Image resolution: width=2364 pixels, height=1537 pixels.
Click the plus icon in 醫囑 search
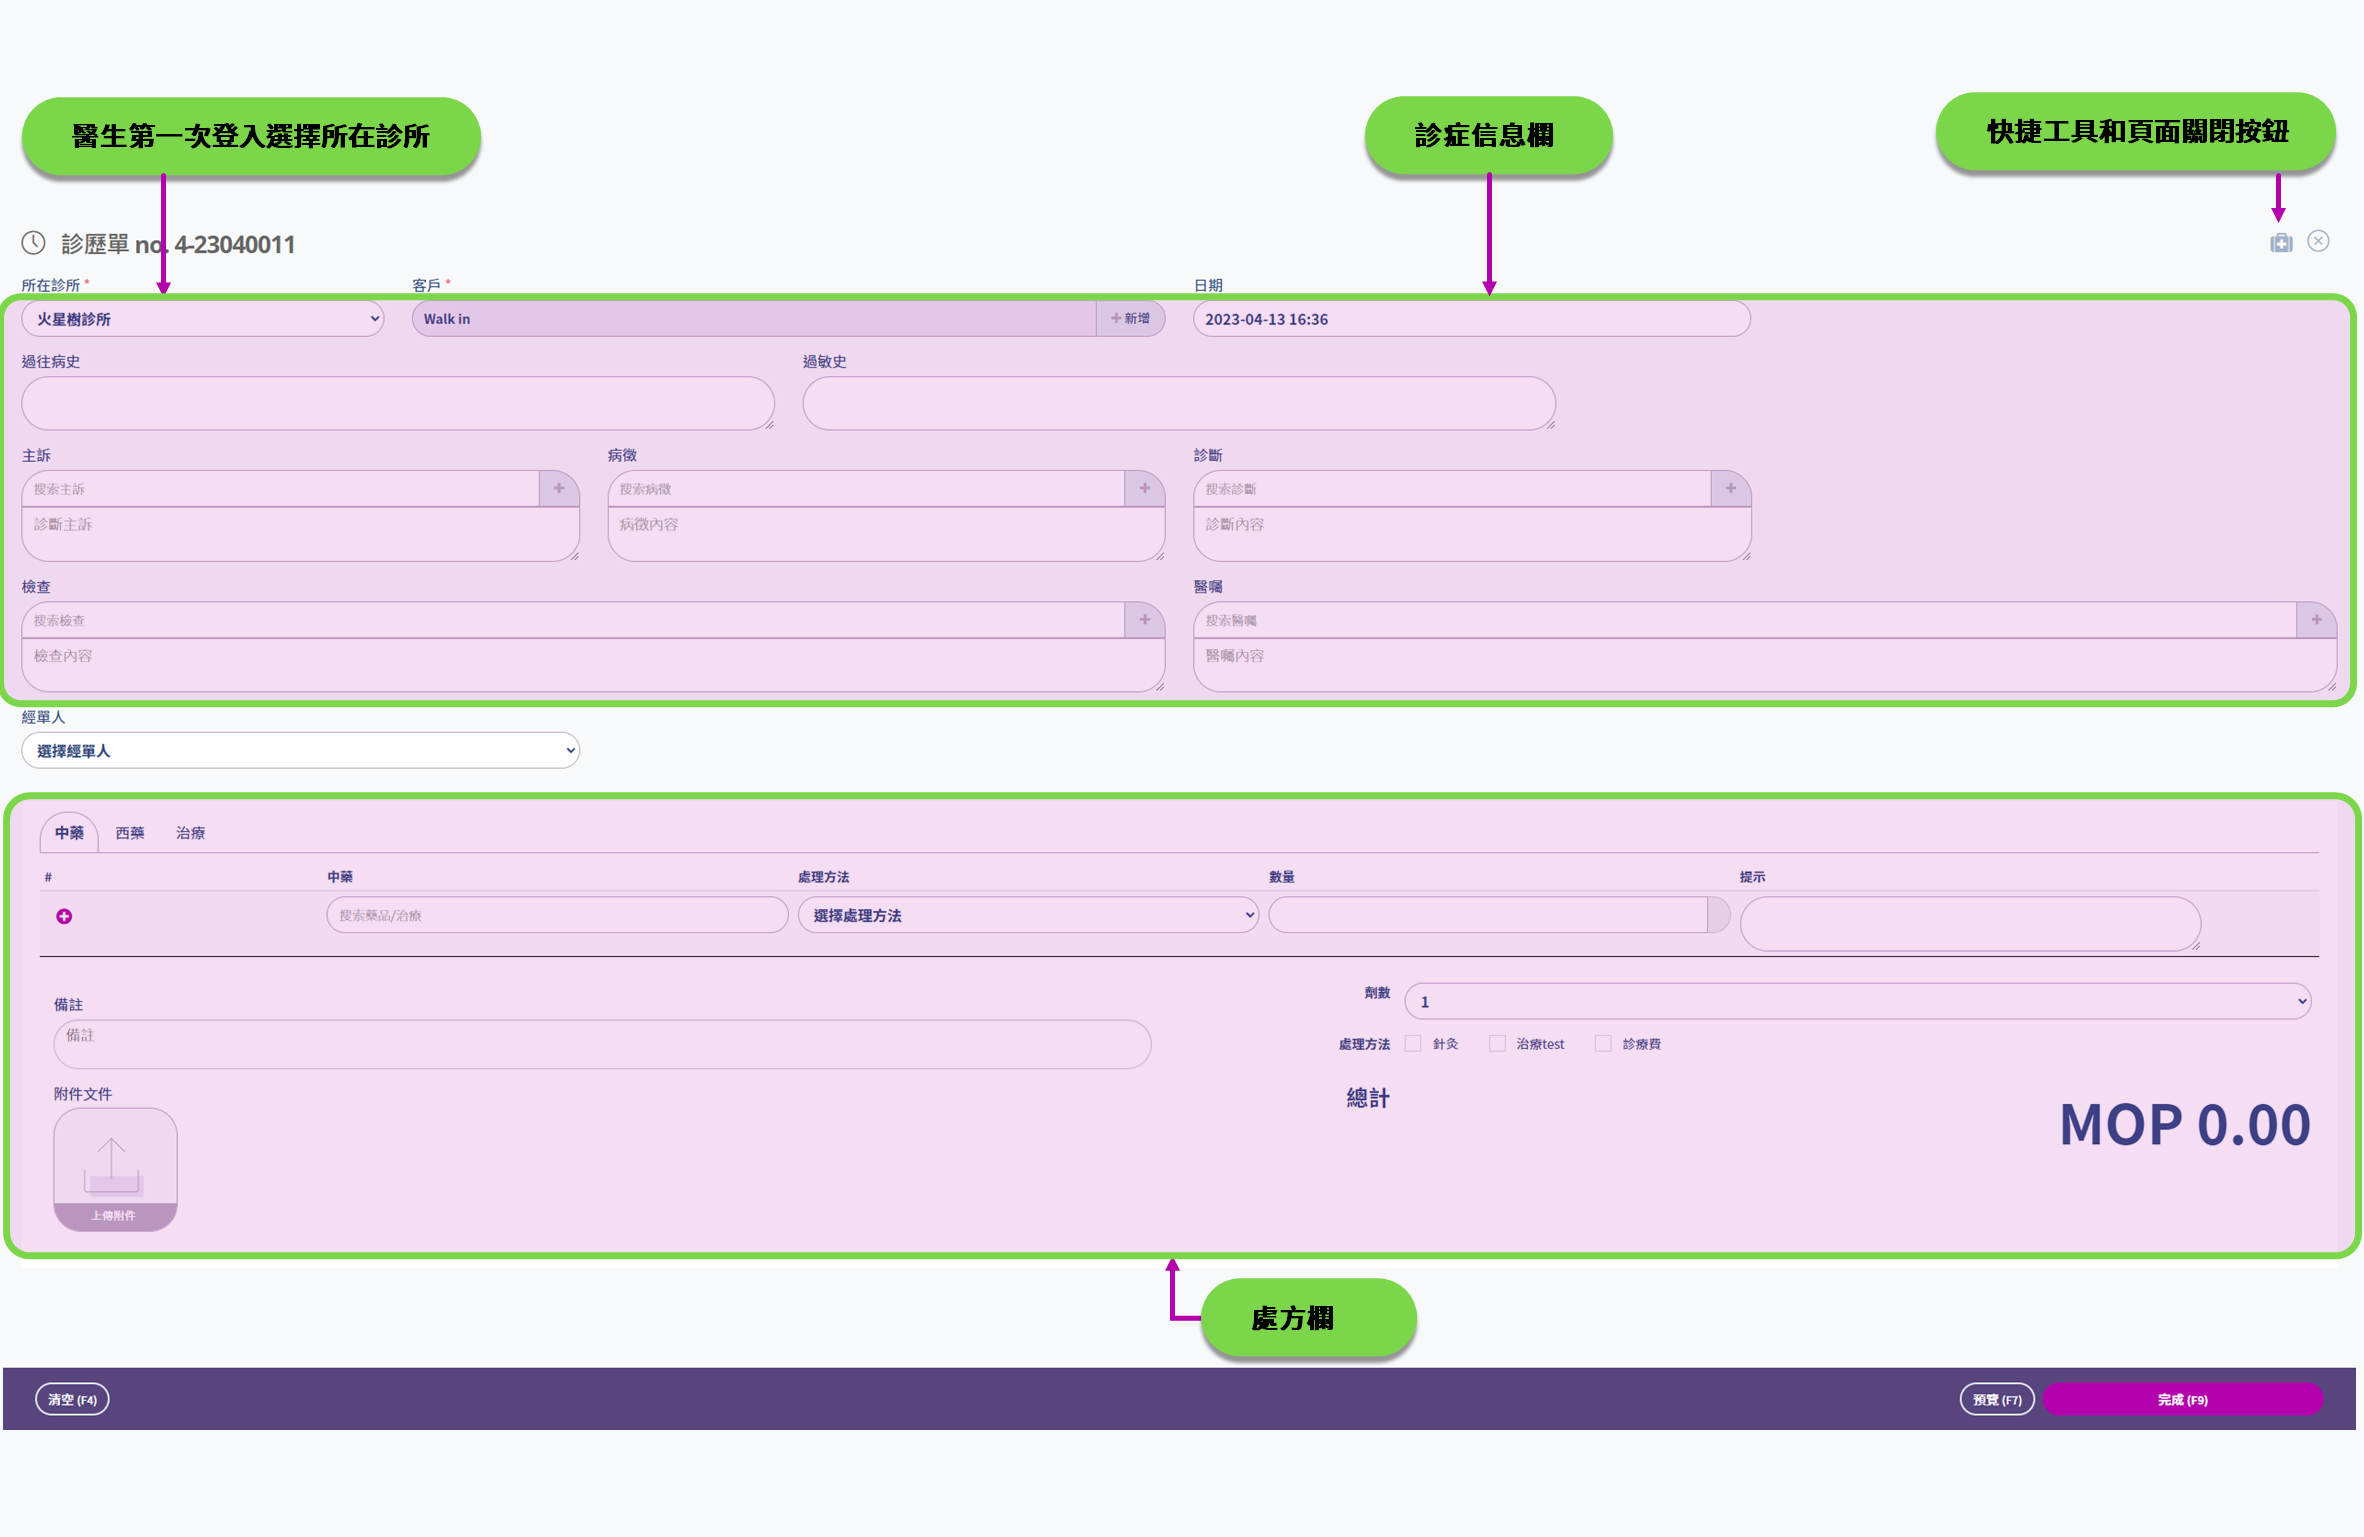pos(2316,620)
